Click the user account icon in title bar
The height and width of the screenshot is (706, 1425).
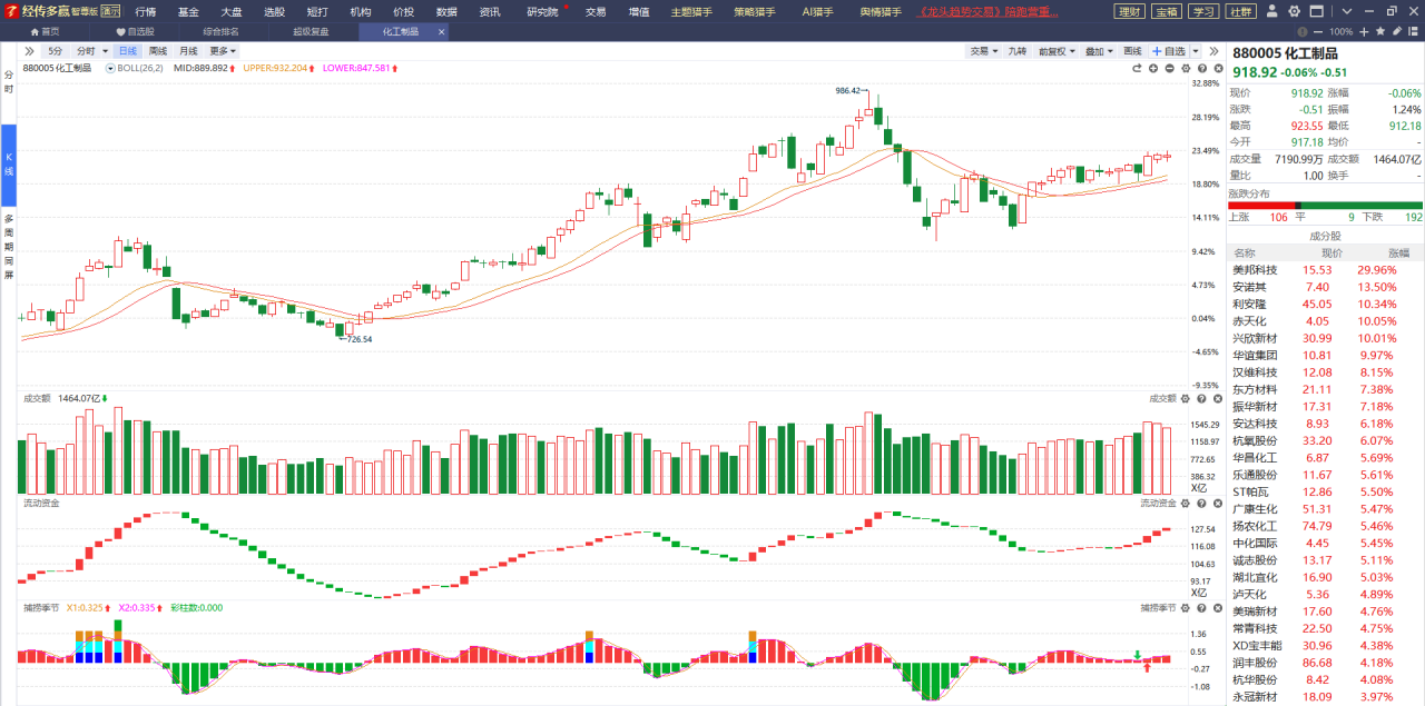pyautogui.click(x=1271, y=12)
